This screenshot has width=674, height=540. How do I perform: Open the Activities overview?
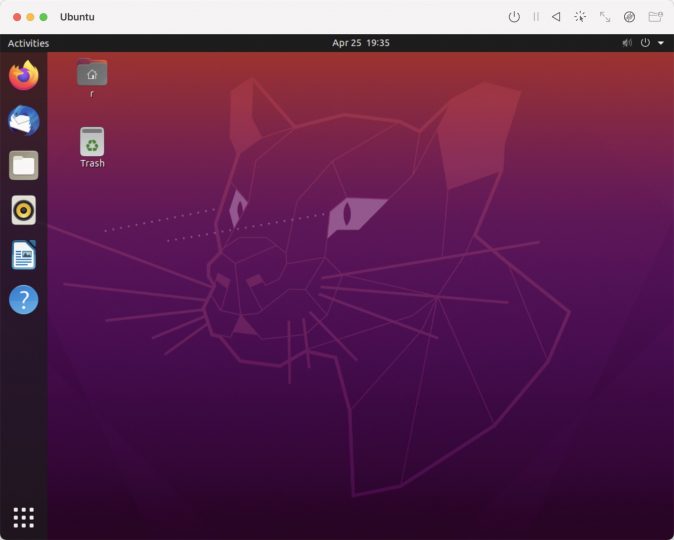[x=28, y=43]
